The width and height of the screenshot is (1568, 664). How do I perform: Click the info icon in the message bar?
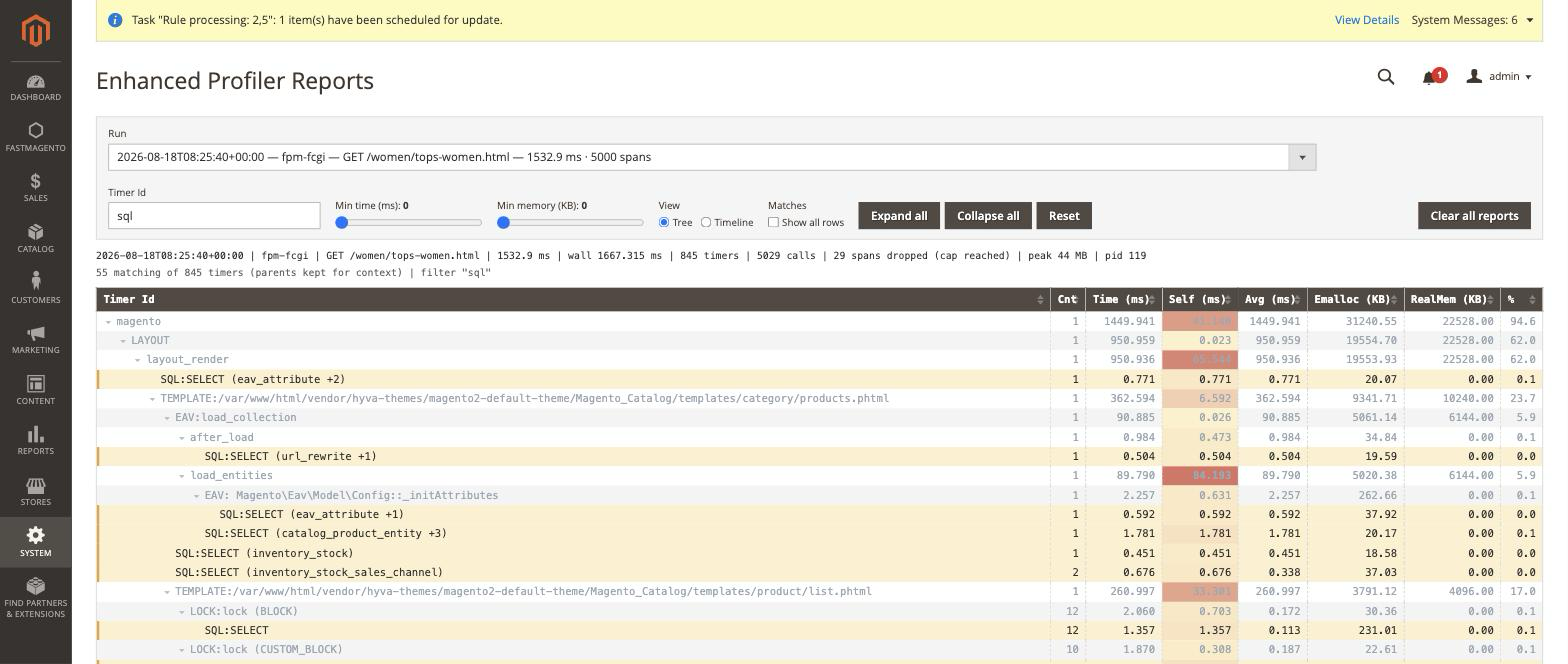point(114,20)
